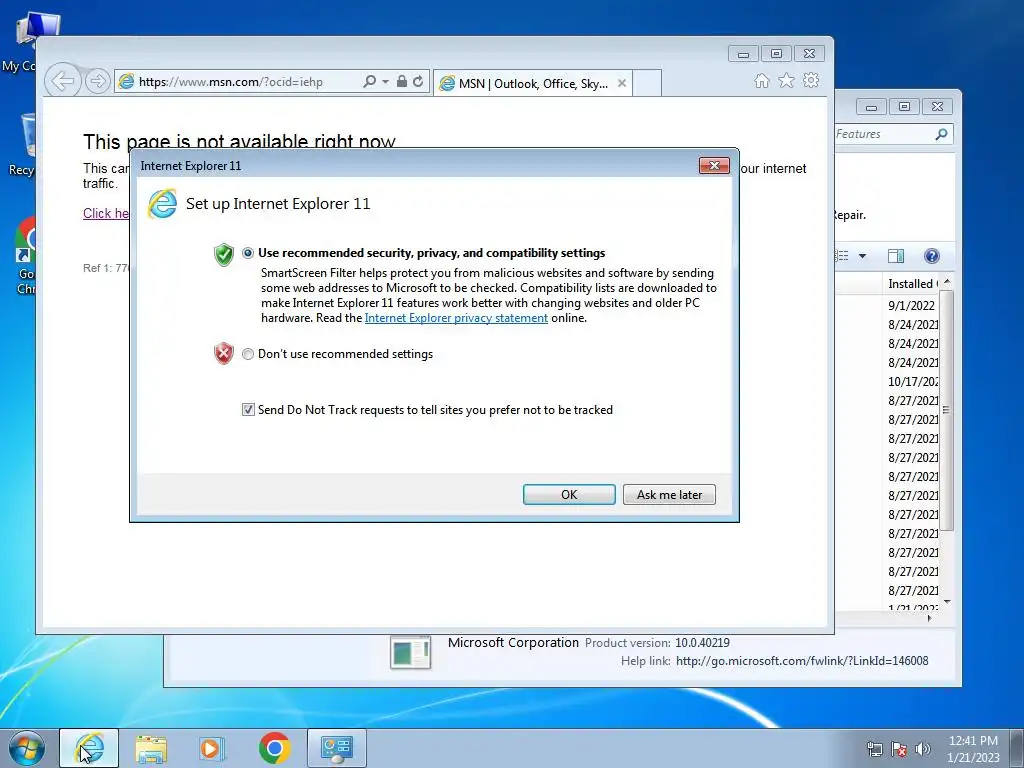Click scroll up arrow in Programs list
The image size is (1024, 768).
pyautogui.click(x=947, y=281)
